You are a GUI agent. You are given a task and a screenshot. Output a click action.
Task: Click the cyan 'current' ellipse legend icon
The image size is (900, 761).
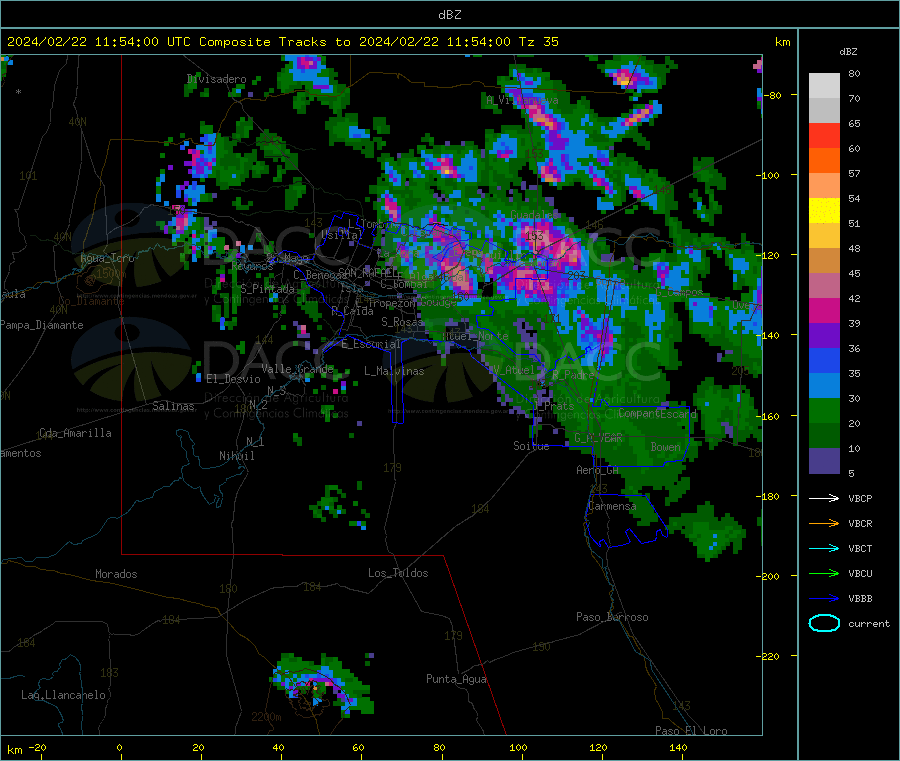pyautogui.click(x=824, y=623)
